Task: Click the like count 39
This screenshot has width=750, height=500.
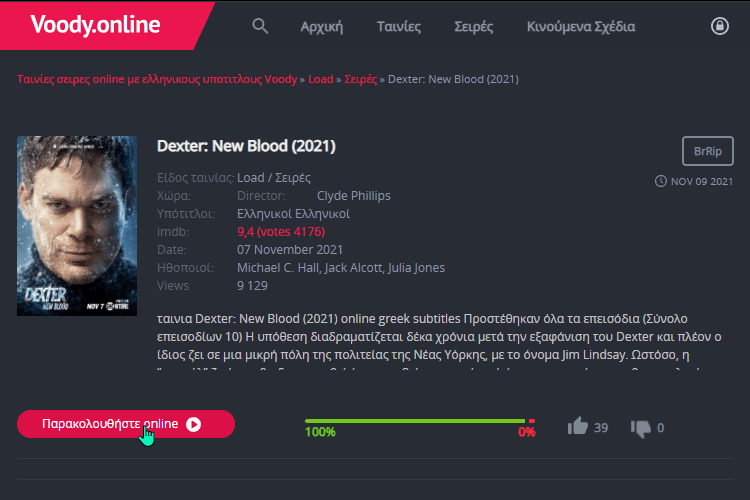Action: [601, 428]
